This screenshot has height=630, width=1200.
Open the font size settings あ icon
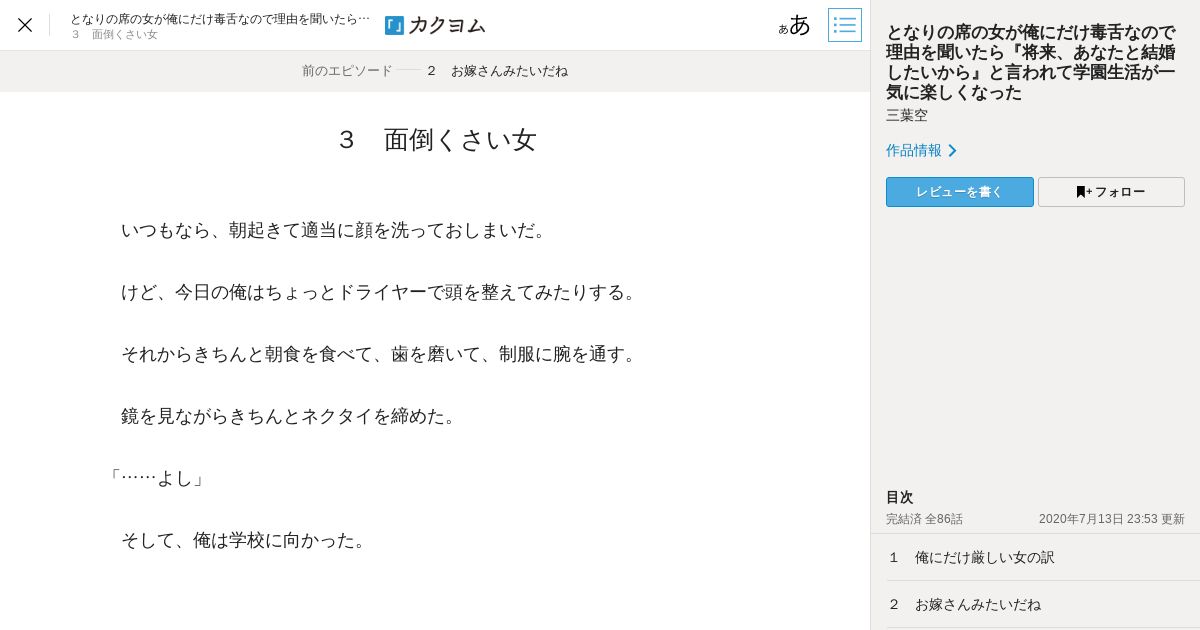(x=795, y=25)
